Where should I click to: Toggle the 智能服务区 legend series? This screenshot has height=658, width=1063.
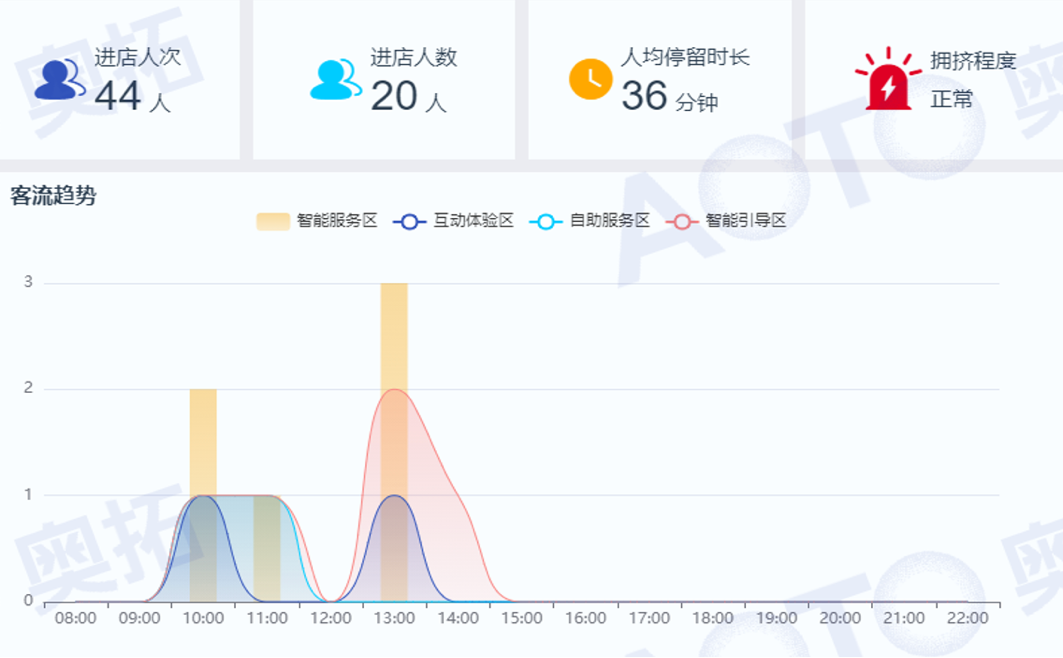pos(317,221)
